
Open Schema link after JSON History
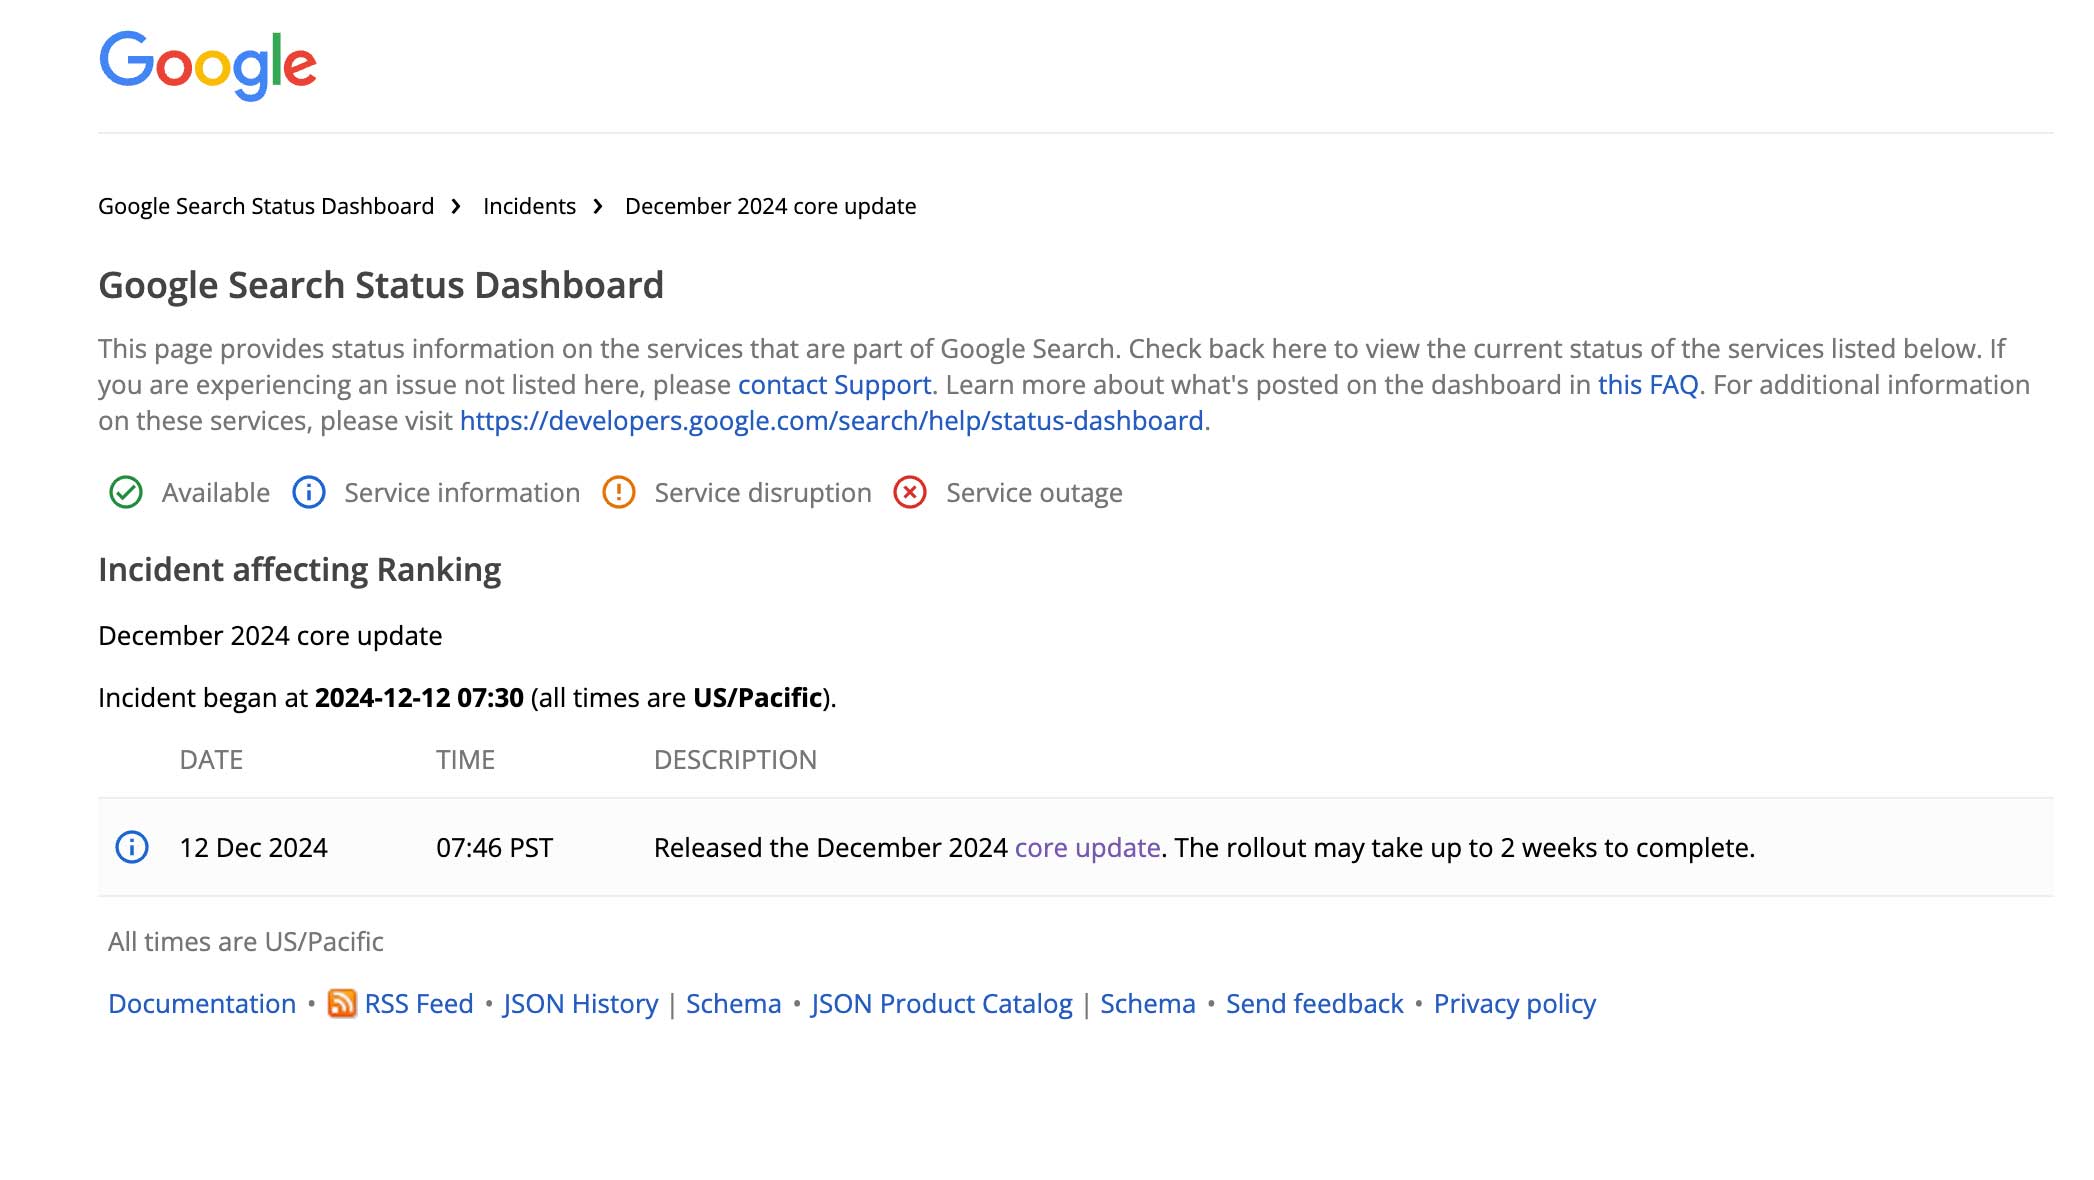click(734, 1004)
